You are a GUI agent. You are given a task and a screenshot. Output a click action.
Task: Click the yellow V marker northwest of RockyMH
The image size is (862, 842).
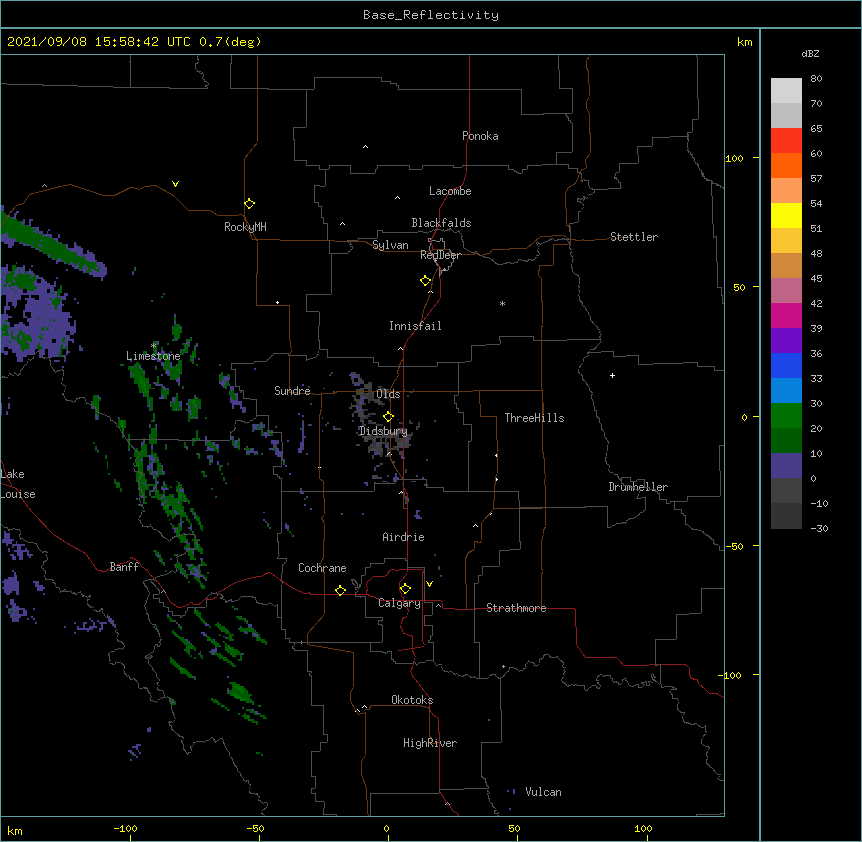pyautogui.click(x=175, y=184)
